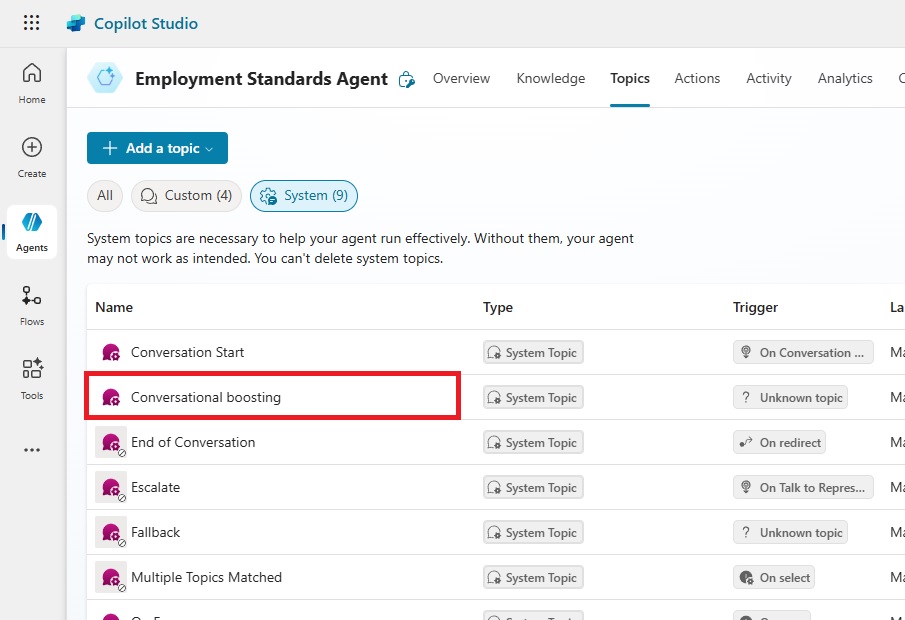Click the Fallback topic icon
The width and height of the screenshot is (905, 620).
110,532
